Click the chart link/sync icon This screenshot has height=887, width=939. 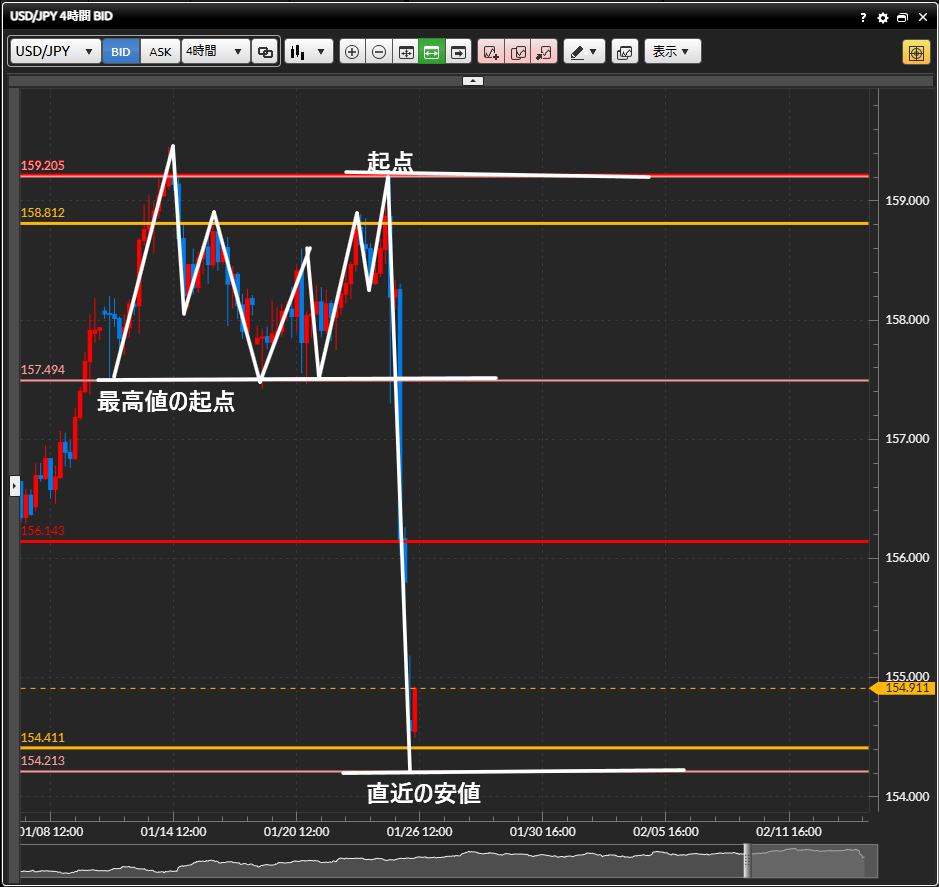coord(265,52)
